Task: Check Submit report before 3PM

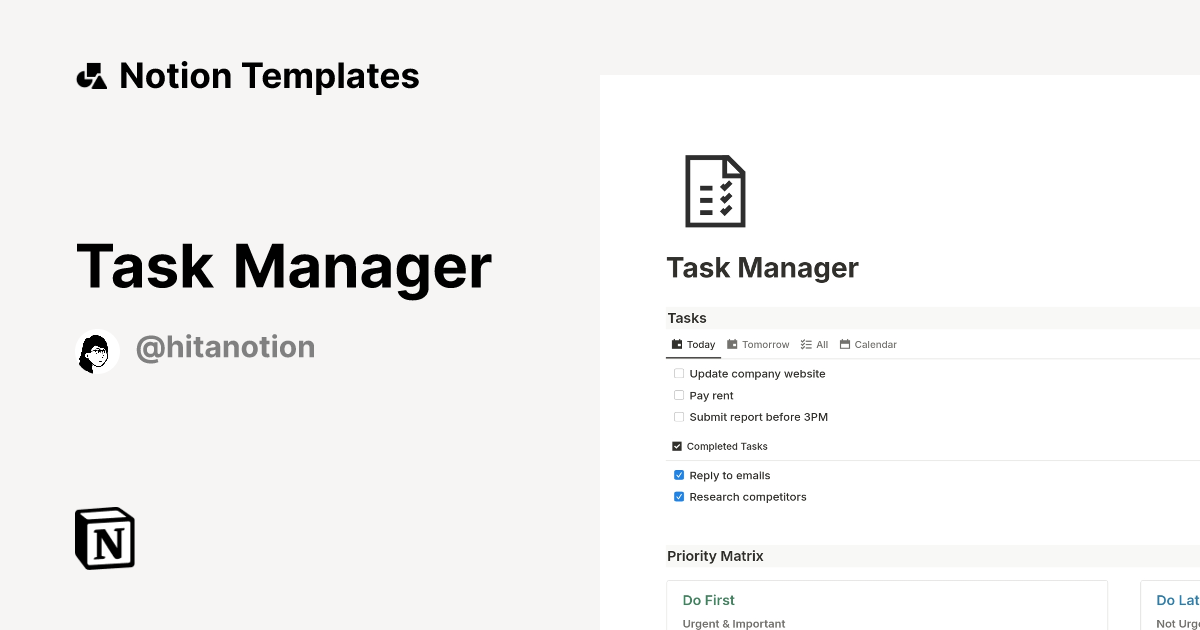Action: coord(679,417)
